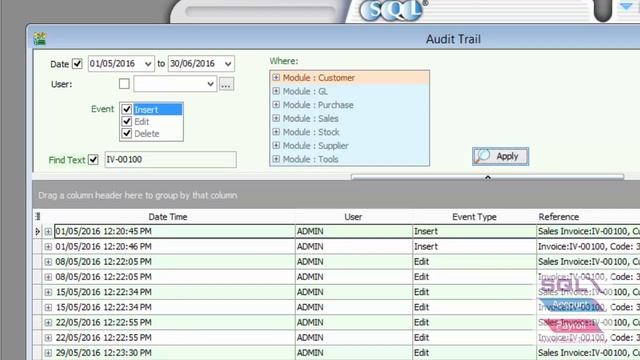Sort by the Event Type column header
The width and height of the screenshot is (640, 360).
click(474, 217)
